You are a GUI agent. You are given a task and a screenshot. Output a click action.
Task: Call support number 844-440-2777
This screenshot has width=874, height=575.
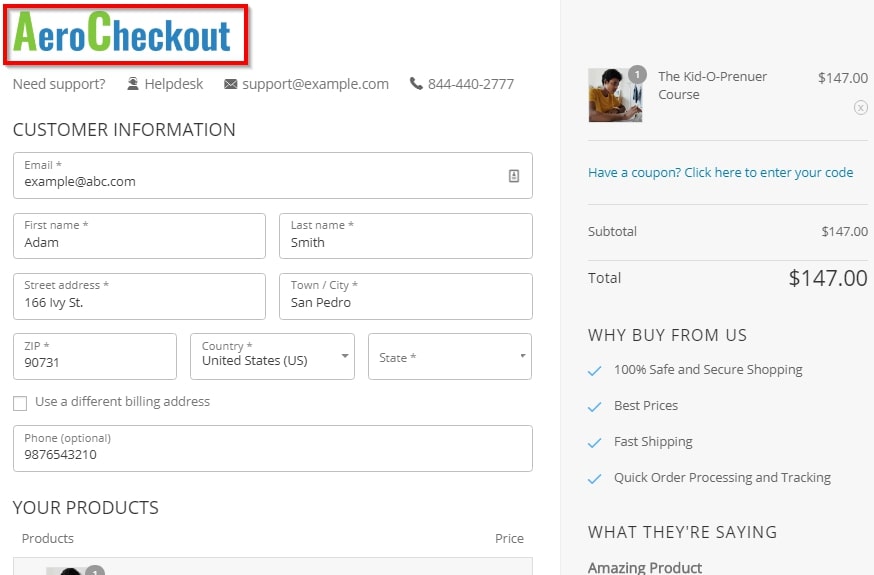click(x=470, y=84)
